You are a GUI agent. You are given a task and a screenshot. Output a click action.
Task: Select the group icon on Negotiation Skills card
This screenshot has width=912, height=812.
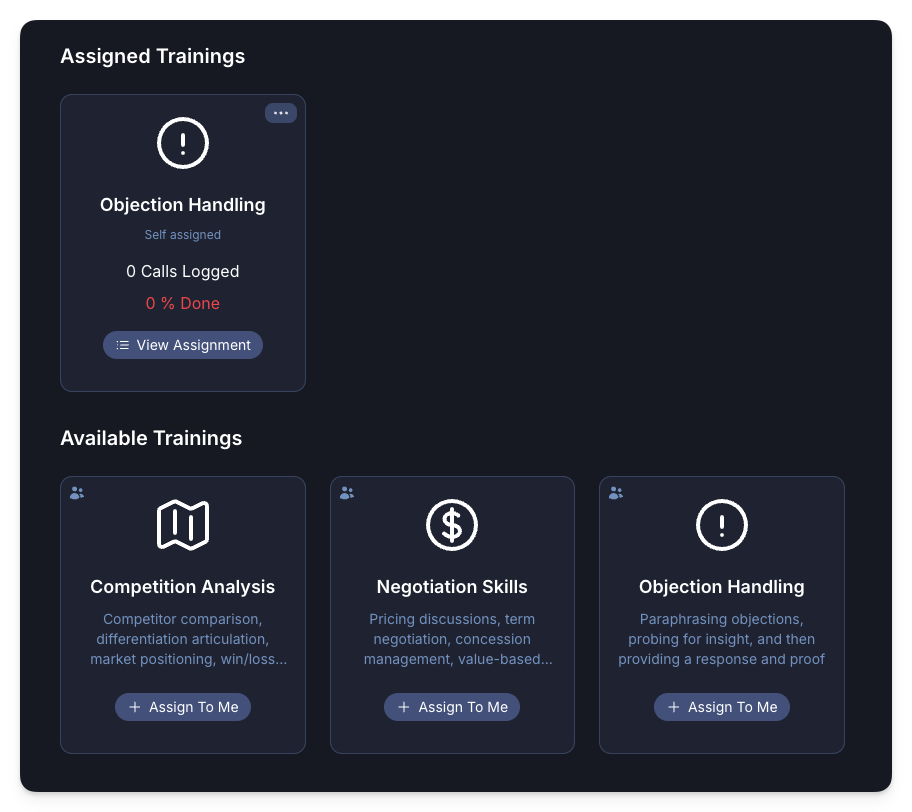(346, 492)
